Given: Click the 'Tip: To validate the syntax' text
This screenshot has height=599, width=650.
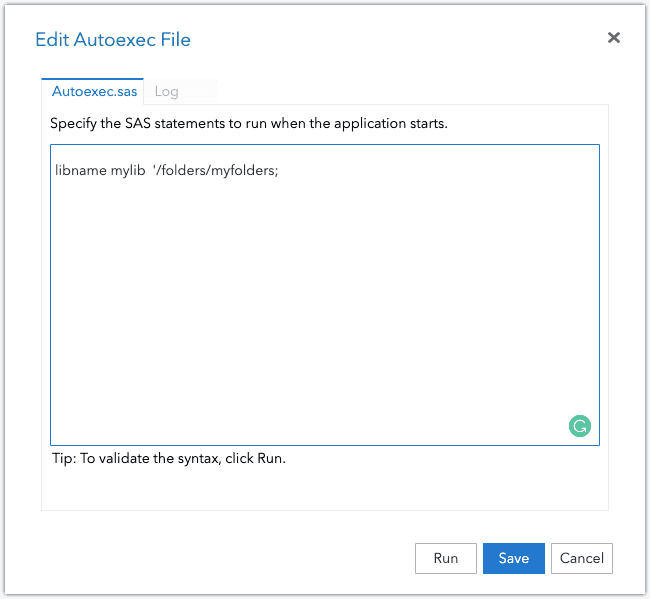Looking at the screenshot, I should point(168,459).
